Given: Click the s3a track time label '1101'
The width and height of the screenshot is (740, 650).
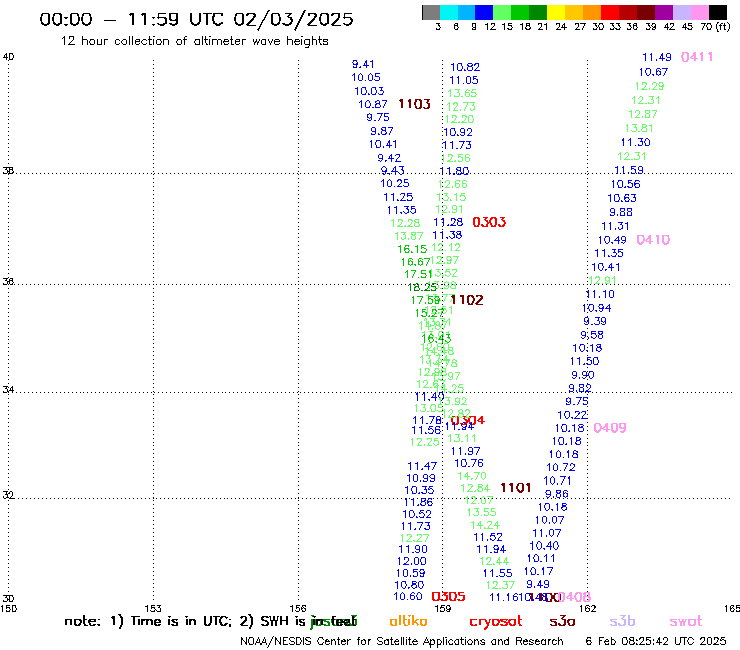Looking at the screenshot, I should click(x=515, y=488).
